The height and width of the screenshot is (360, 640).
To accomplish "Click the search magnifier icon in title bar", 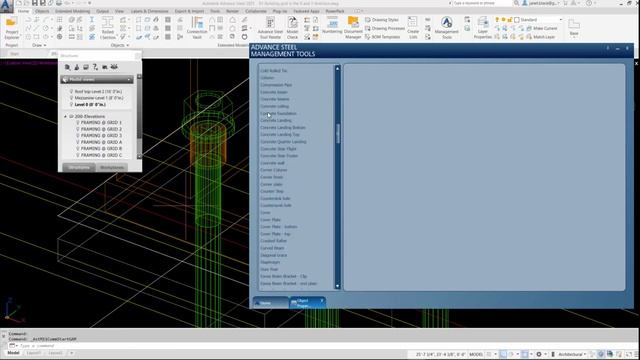I will [x=517, y=3].
